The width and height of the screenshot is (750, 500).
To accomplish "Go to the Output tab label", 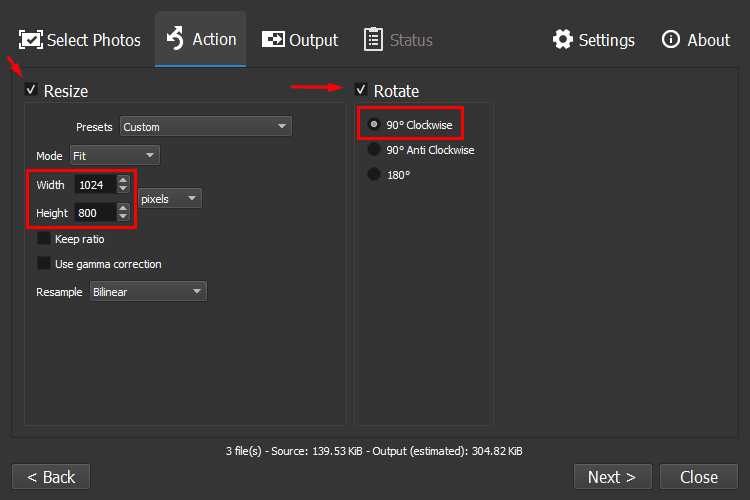I will (x=313, y=40).
